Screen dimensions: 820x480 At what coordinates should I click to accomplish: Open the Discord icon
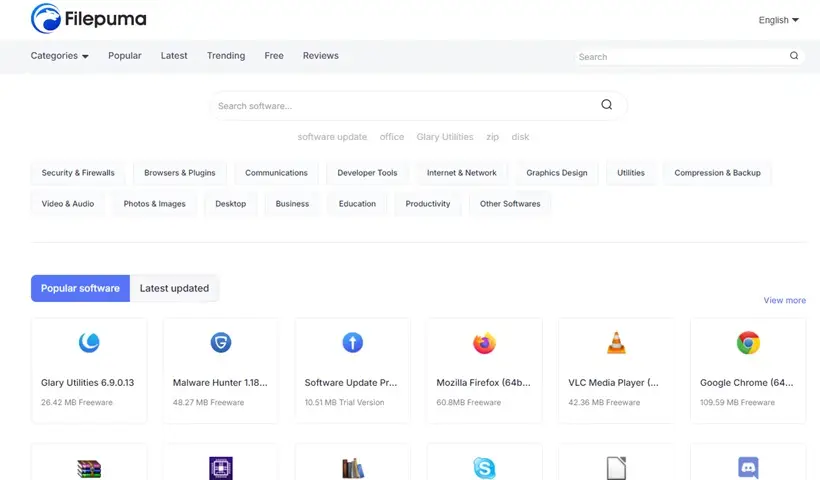click(748, 468)
